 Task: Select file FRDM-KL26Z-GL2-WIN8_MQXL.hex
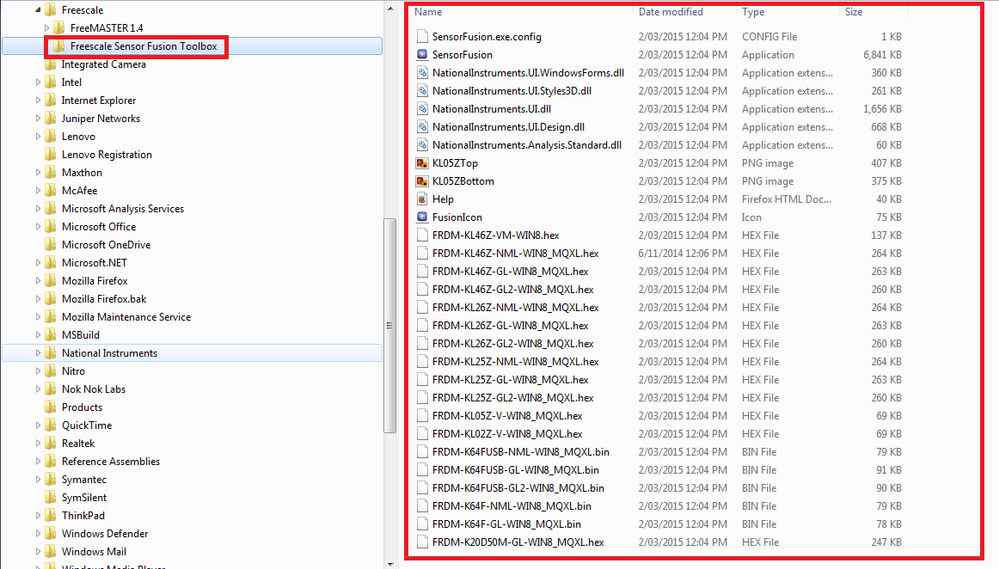click(x=513, y=343)
